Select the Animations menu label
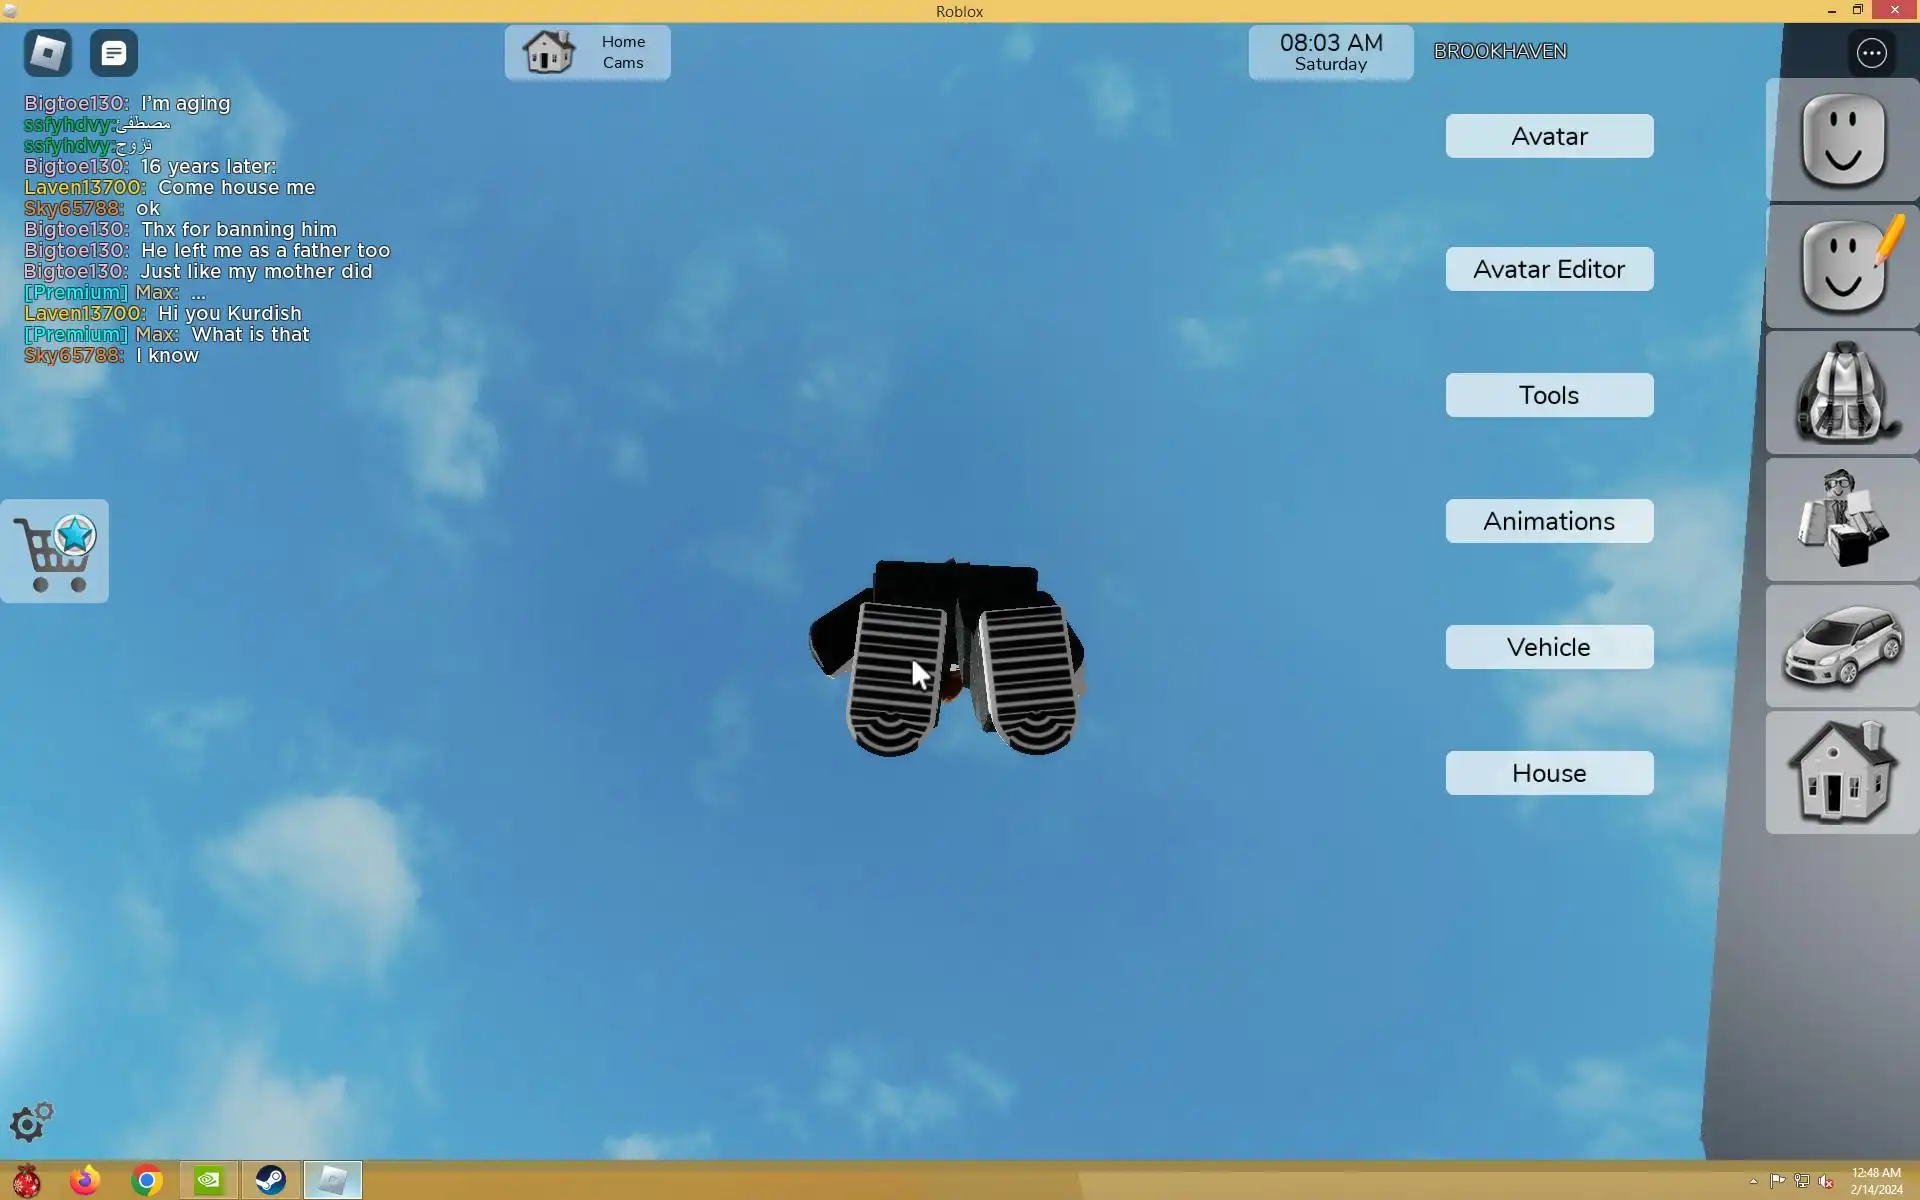This screenshot has width=1920, height=1200. pyautogui.click(x=1549, y=521)
